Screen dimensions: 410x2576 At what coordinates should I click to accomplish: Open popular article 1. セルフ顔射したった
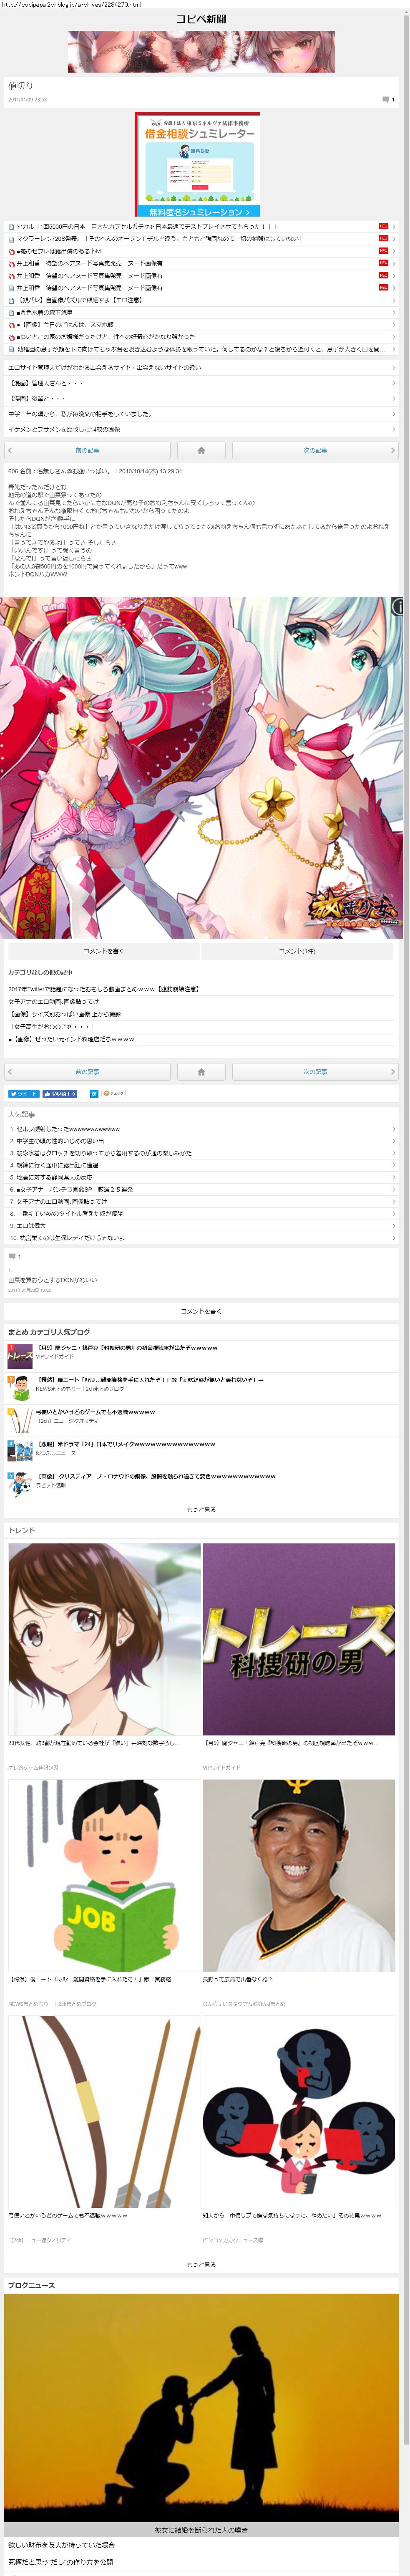click(65, 1128)
